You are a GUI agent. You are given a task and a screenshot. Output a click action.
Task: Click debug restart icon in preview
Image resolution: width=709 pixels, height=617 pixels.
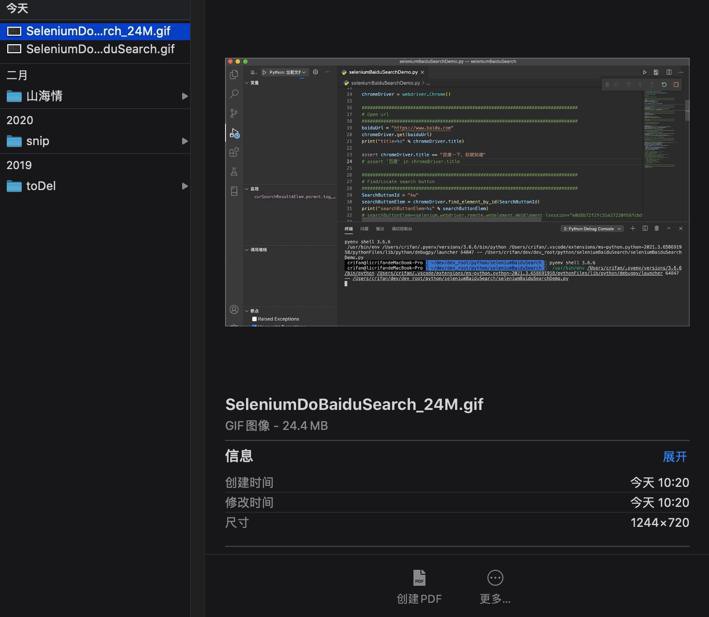(x=664, y=85)
